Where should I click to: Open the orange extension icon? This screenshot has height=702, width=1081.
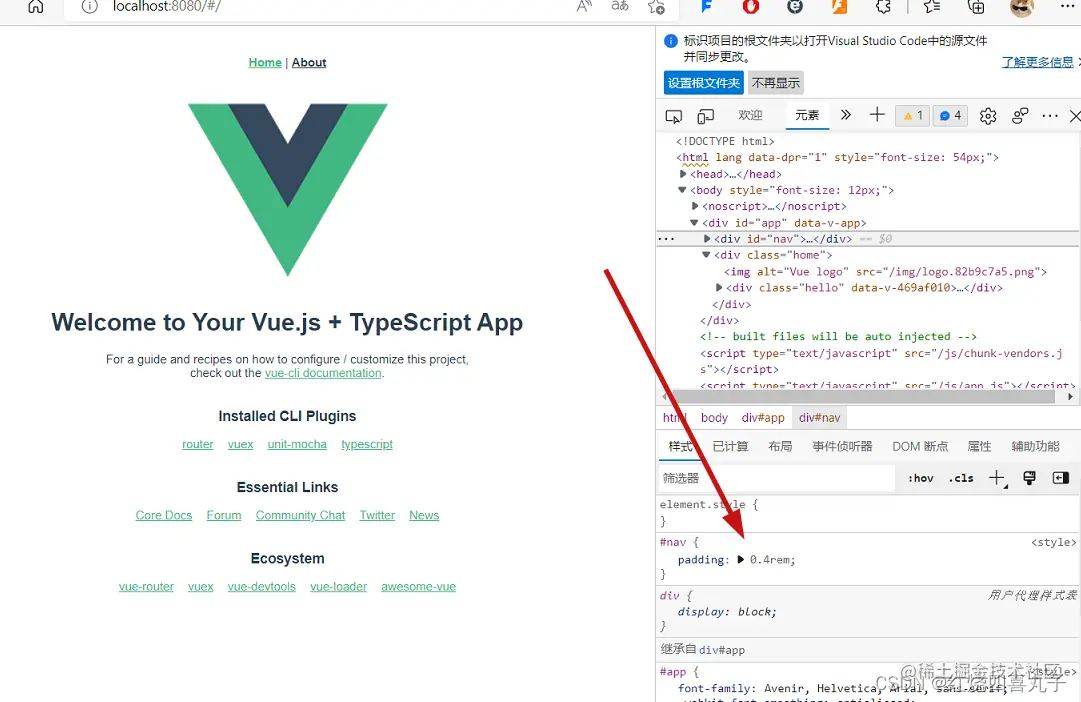839,7
